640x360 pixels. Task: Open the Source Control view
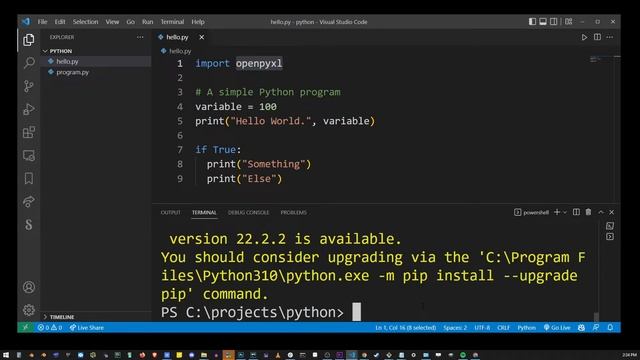[29, 86]
